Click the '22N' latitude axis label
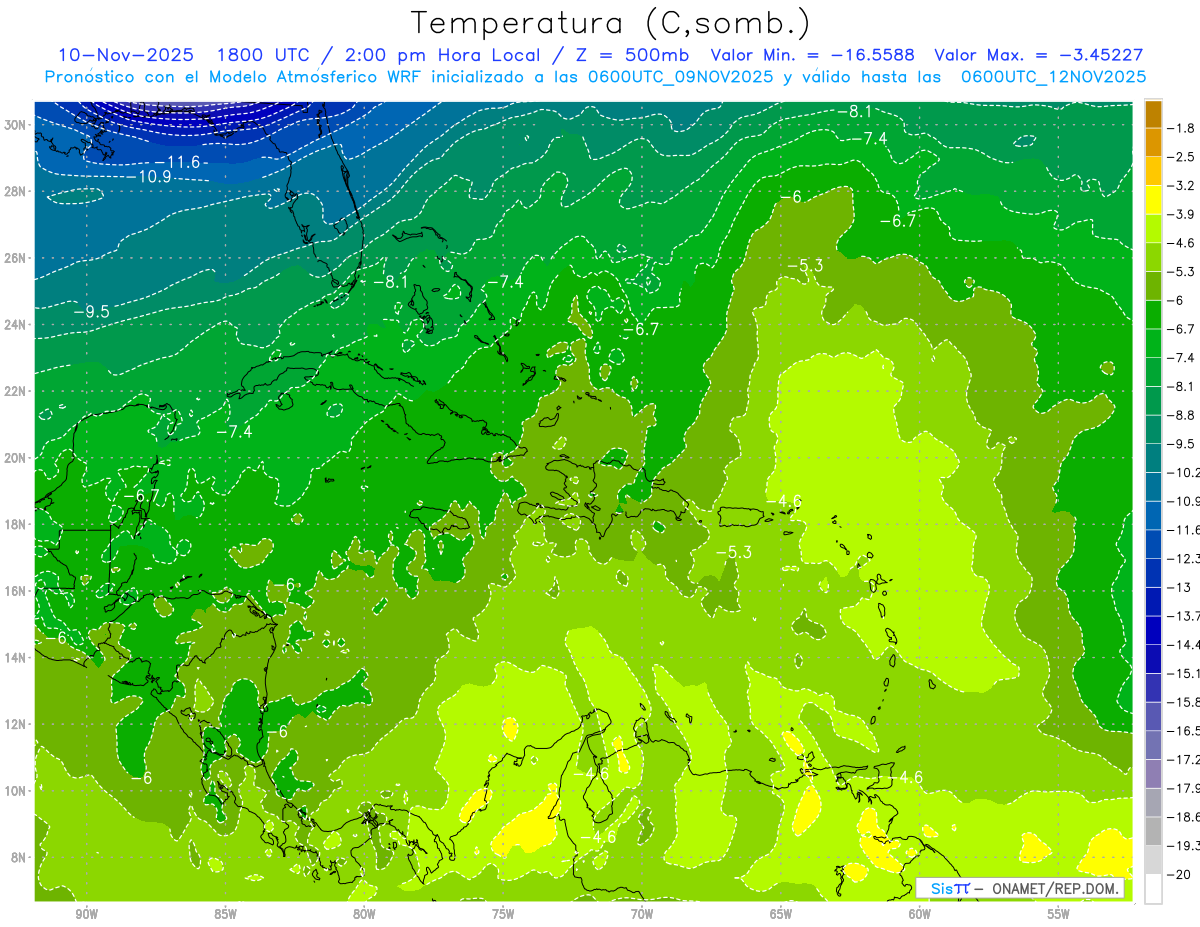Screen dimensions: 1200x927 point(15,391)
